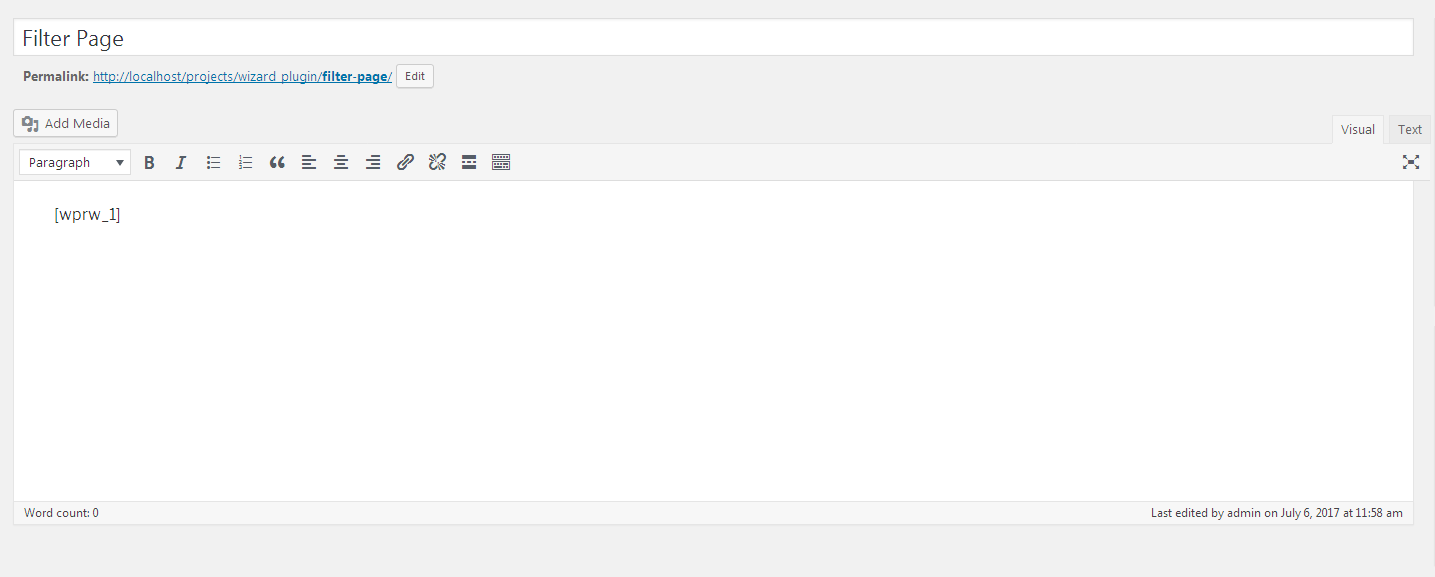This screenshot has width=1435, height=577.
Task: Apply blockquote formatting
Action: coord(277,162)
